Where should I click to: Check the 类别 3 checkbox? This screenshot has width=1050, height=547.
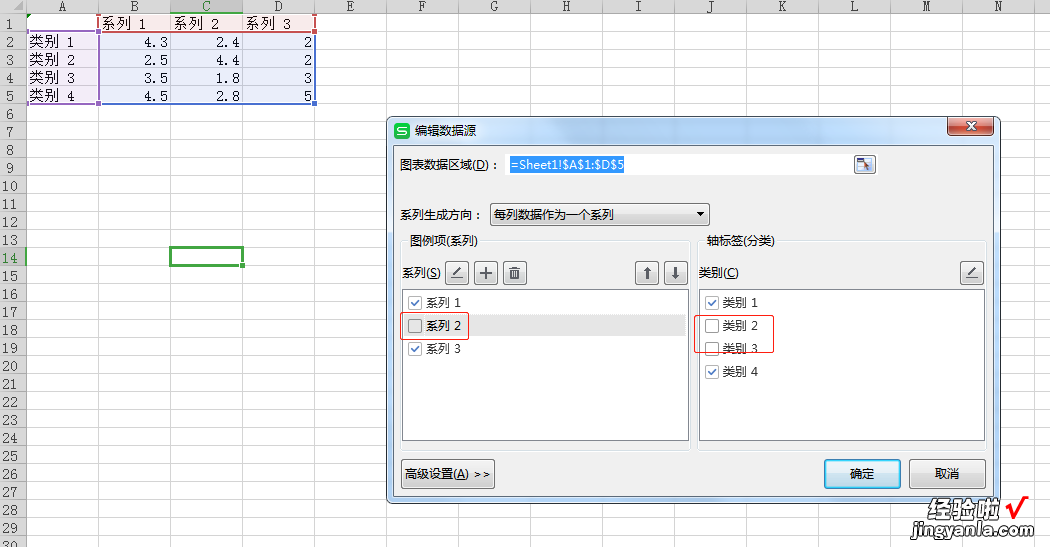pyautogui.click(x=712, y=349)
